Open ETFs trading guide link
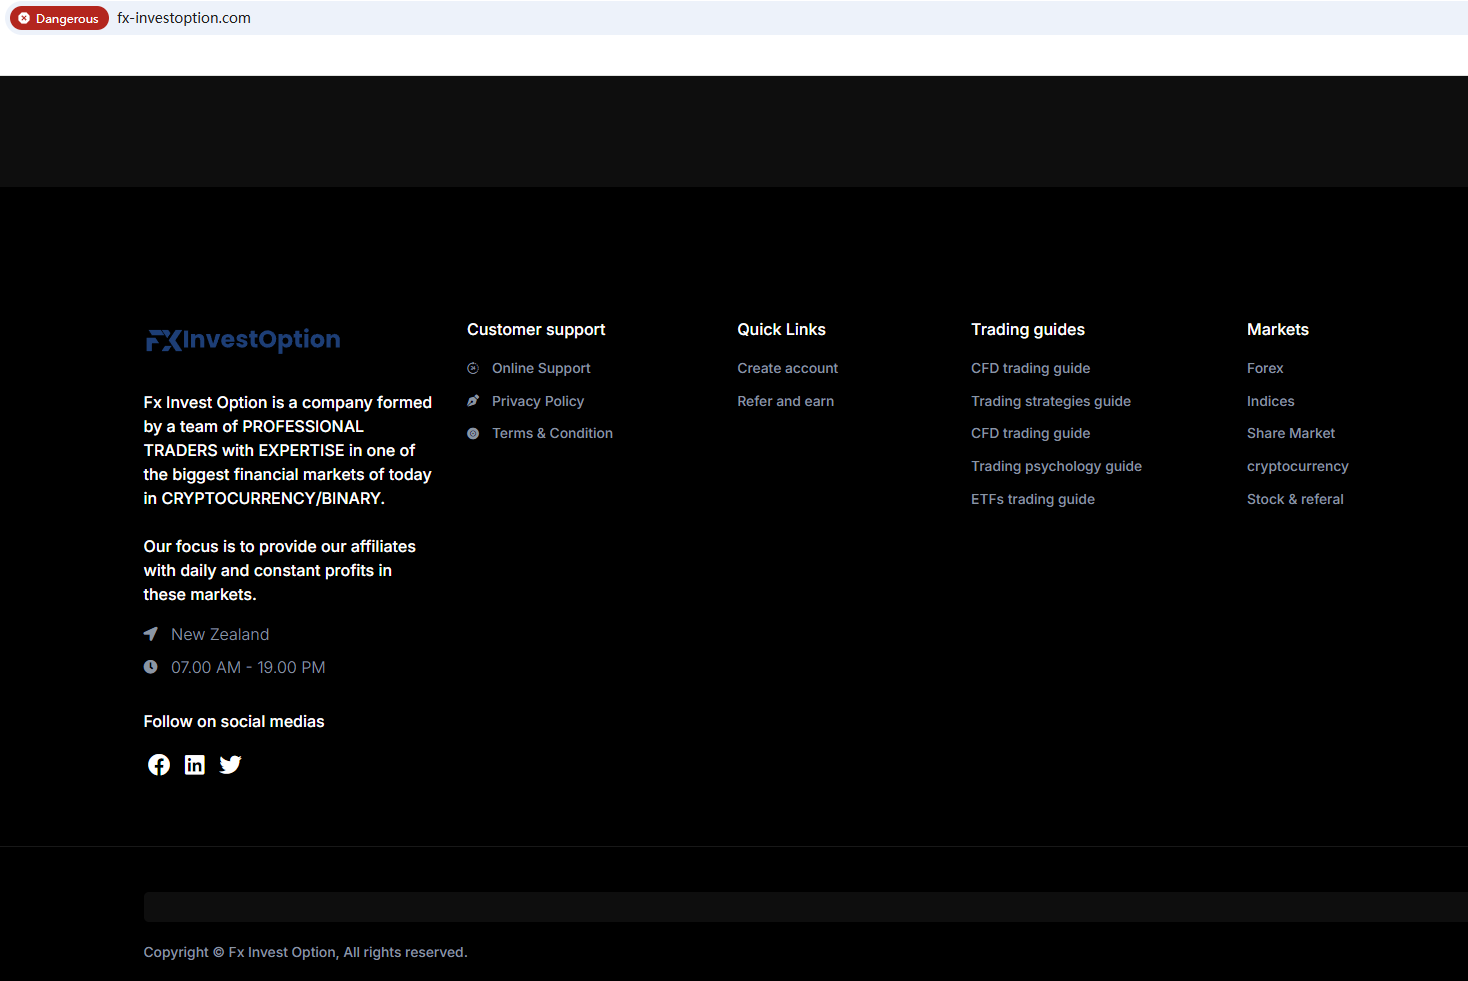The image size is (1468, 981). tap(1032, 499)
